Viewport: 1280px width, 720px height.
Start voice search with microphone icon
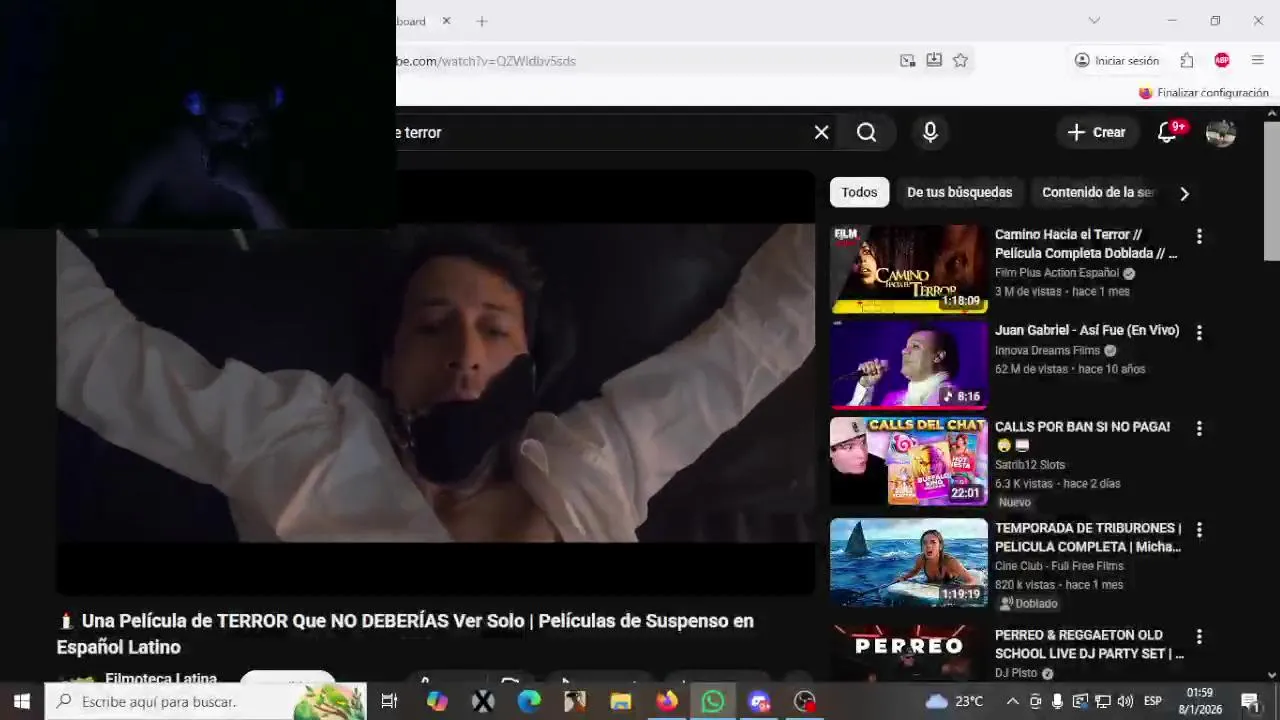tap(930, 132)
